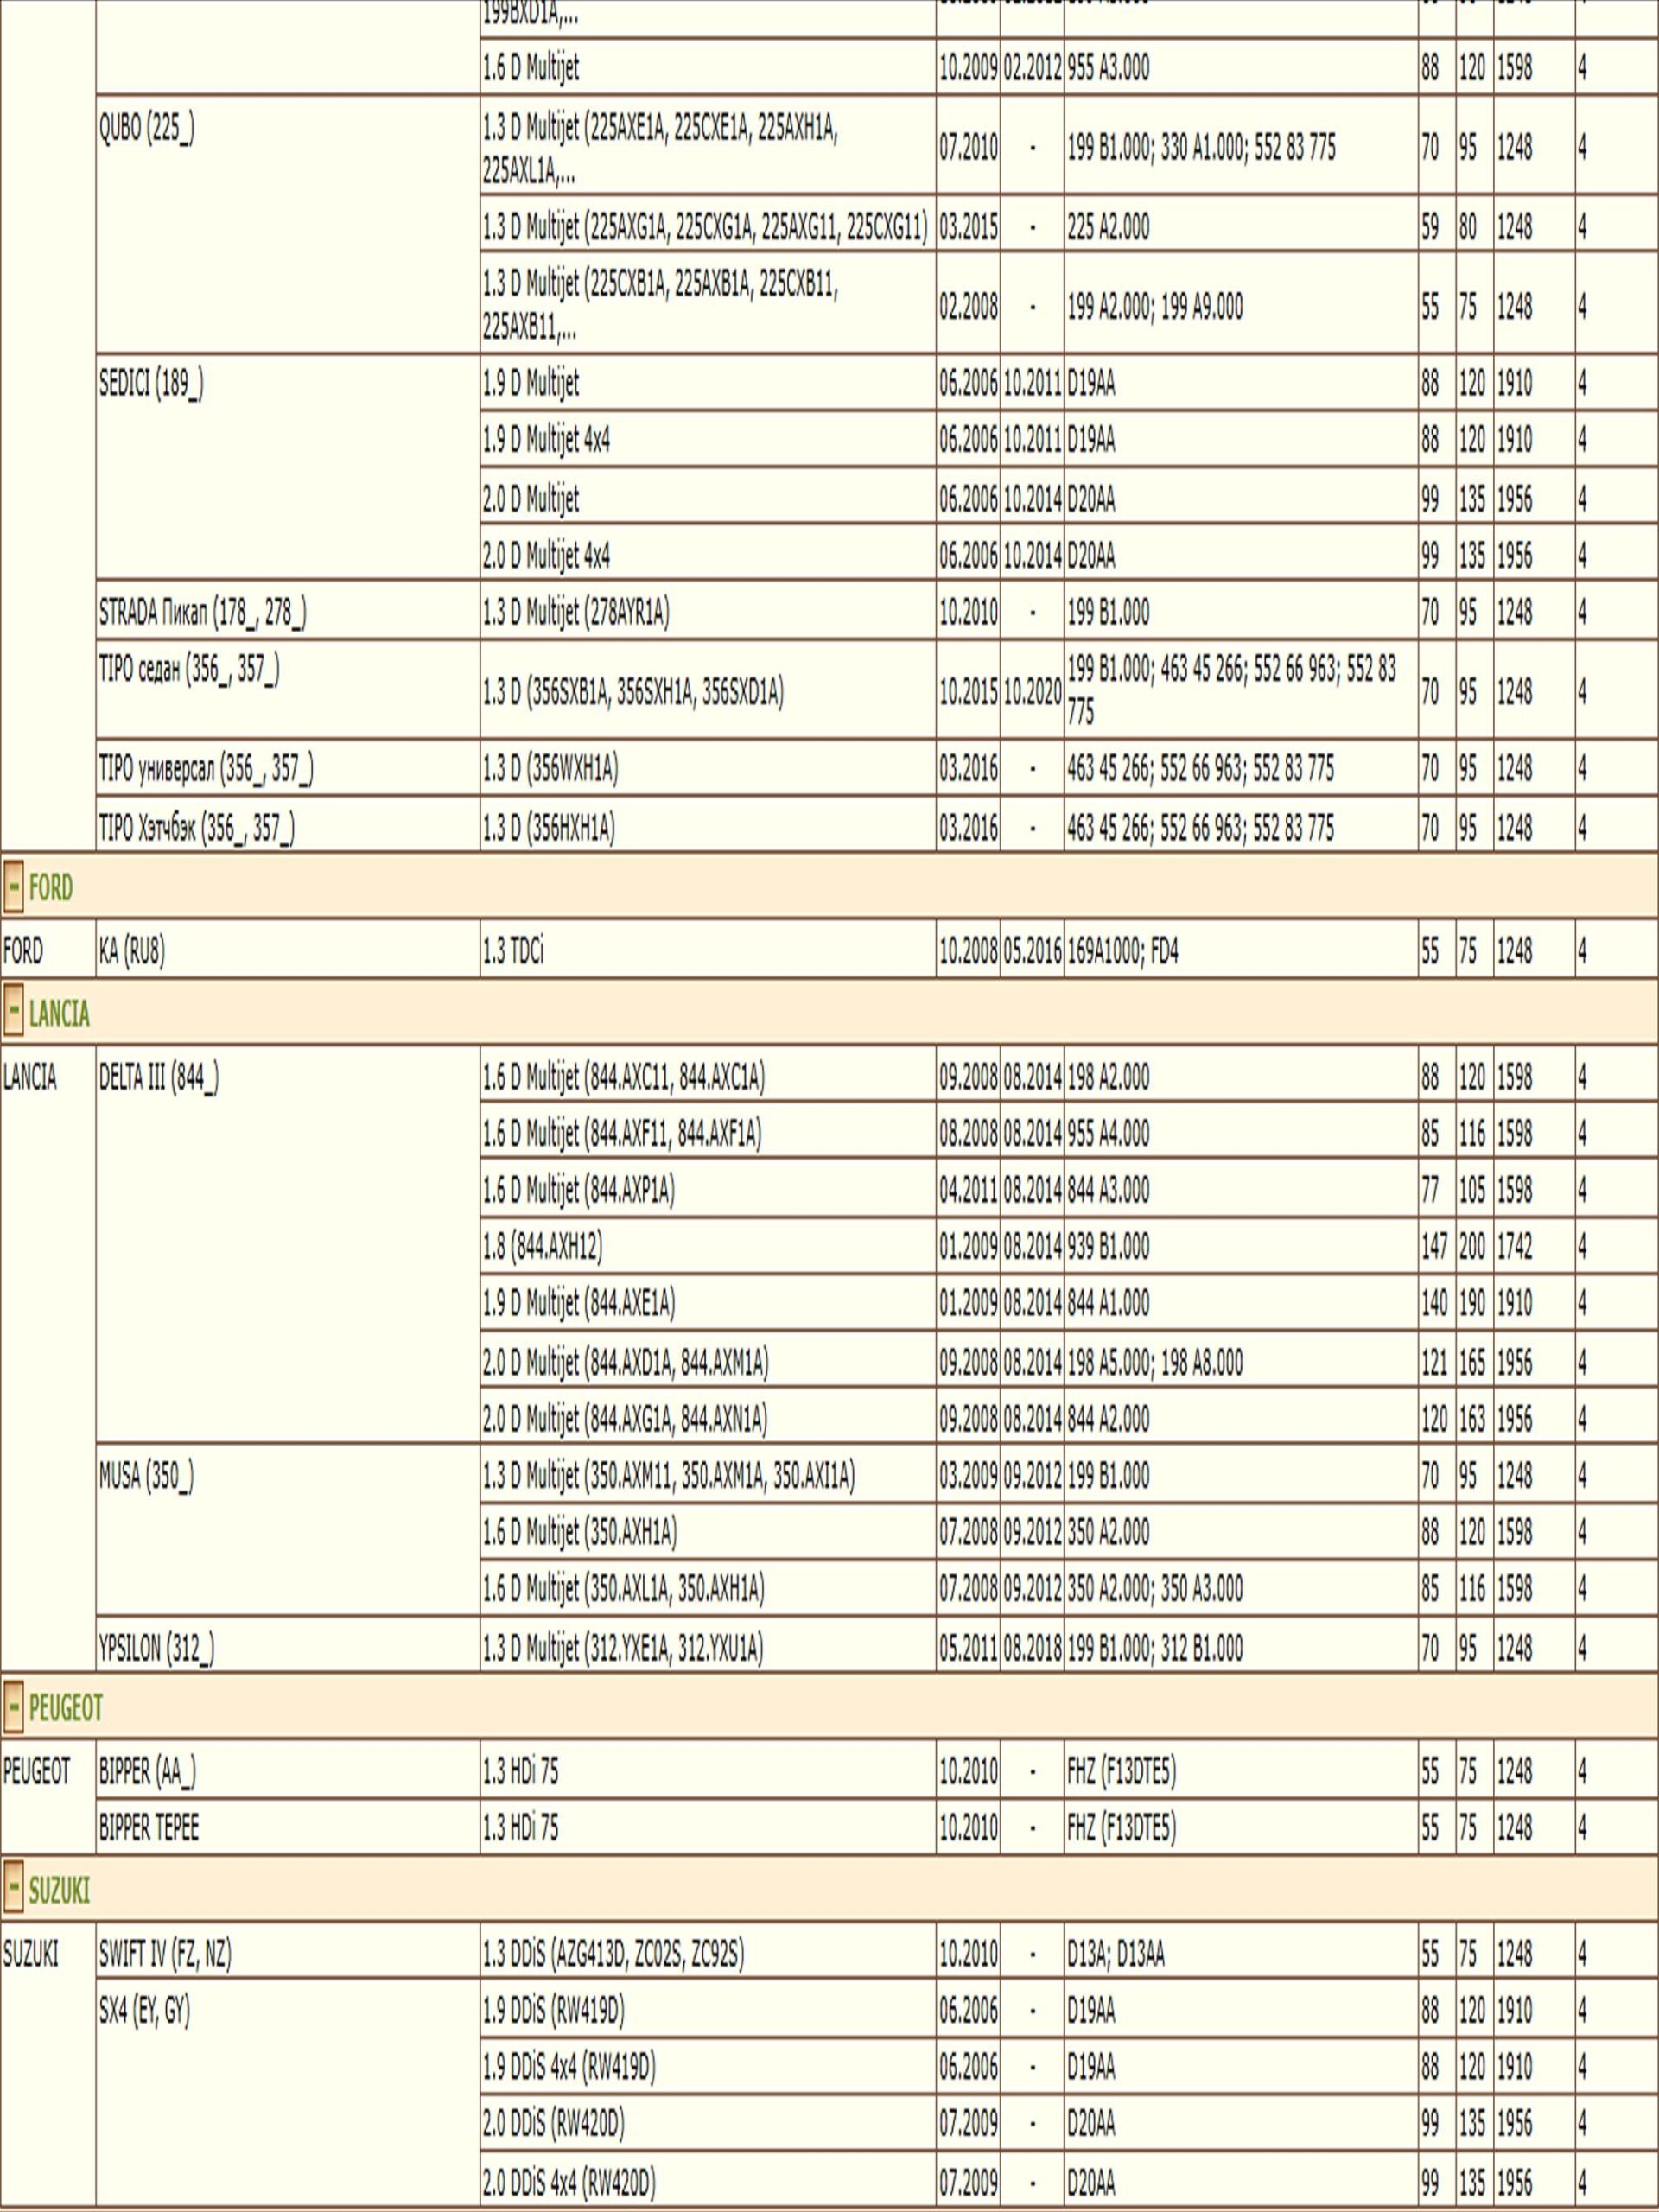Click the 1.8 (844.AXH12) engine entry
The image size is (1659, 2212).
542,1247
